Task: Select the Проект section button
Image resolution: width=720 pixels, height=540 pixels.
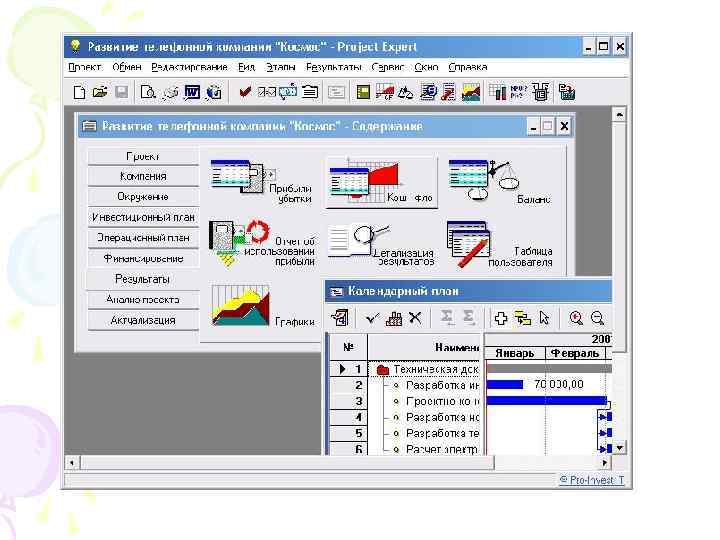Action: [143, 156]
